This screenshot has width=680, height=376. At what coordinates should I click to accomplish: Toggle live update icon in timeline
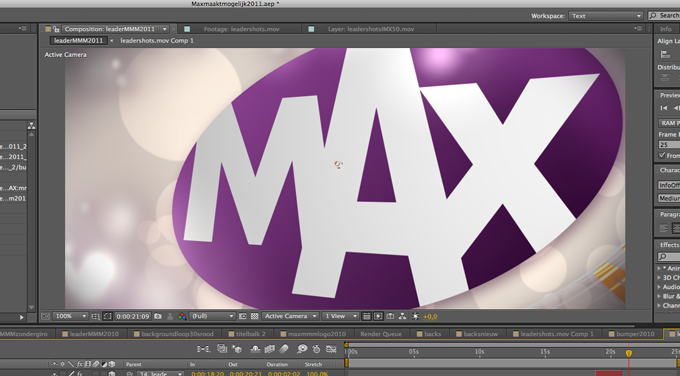click(x=222, y=349)
